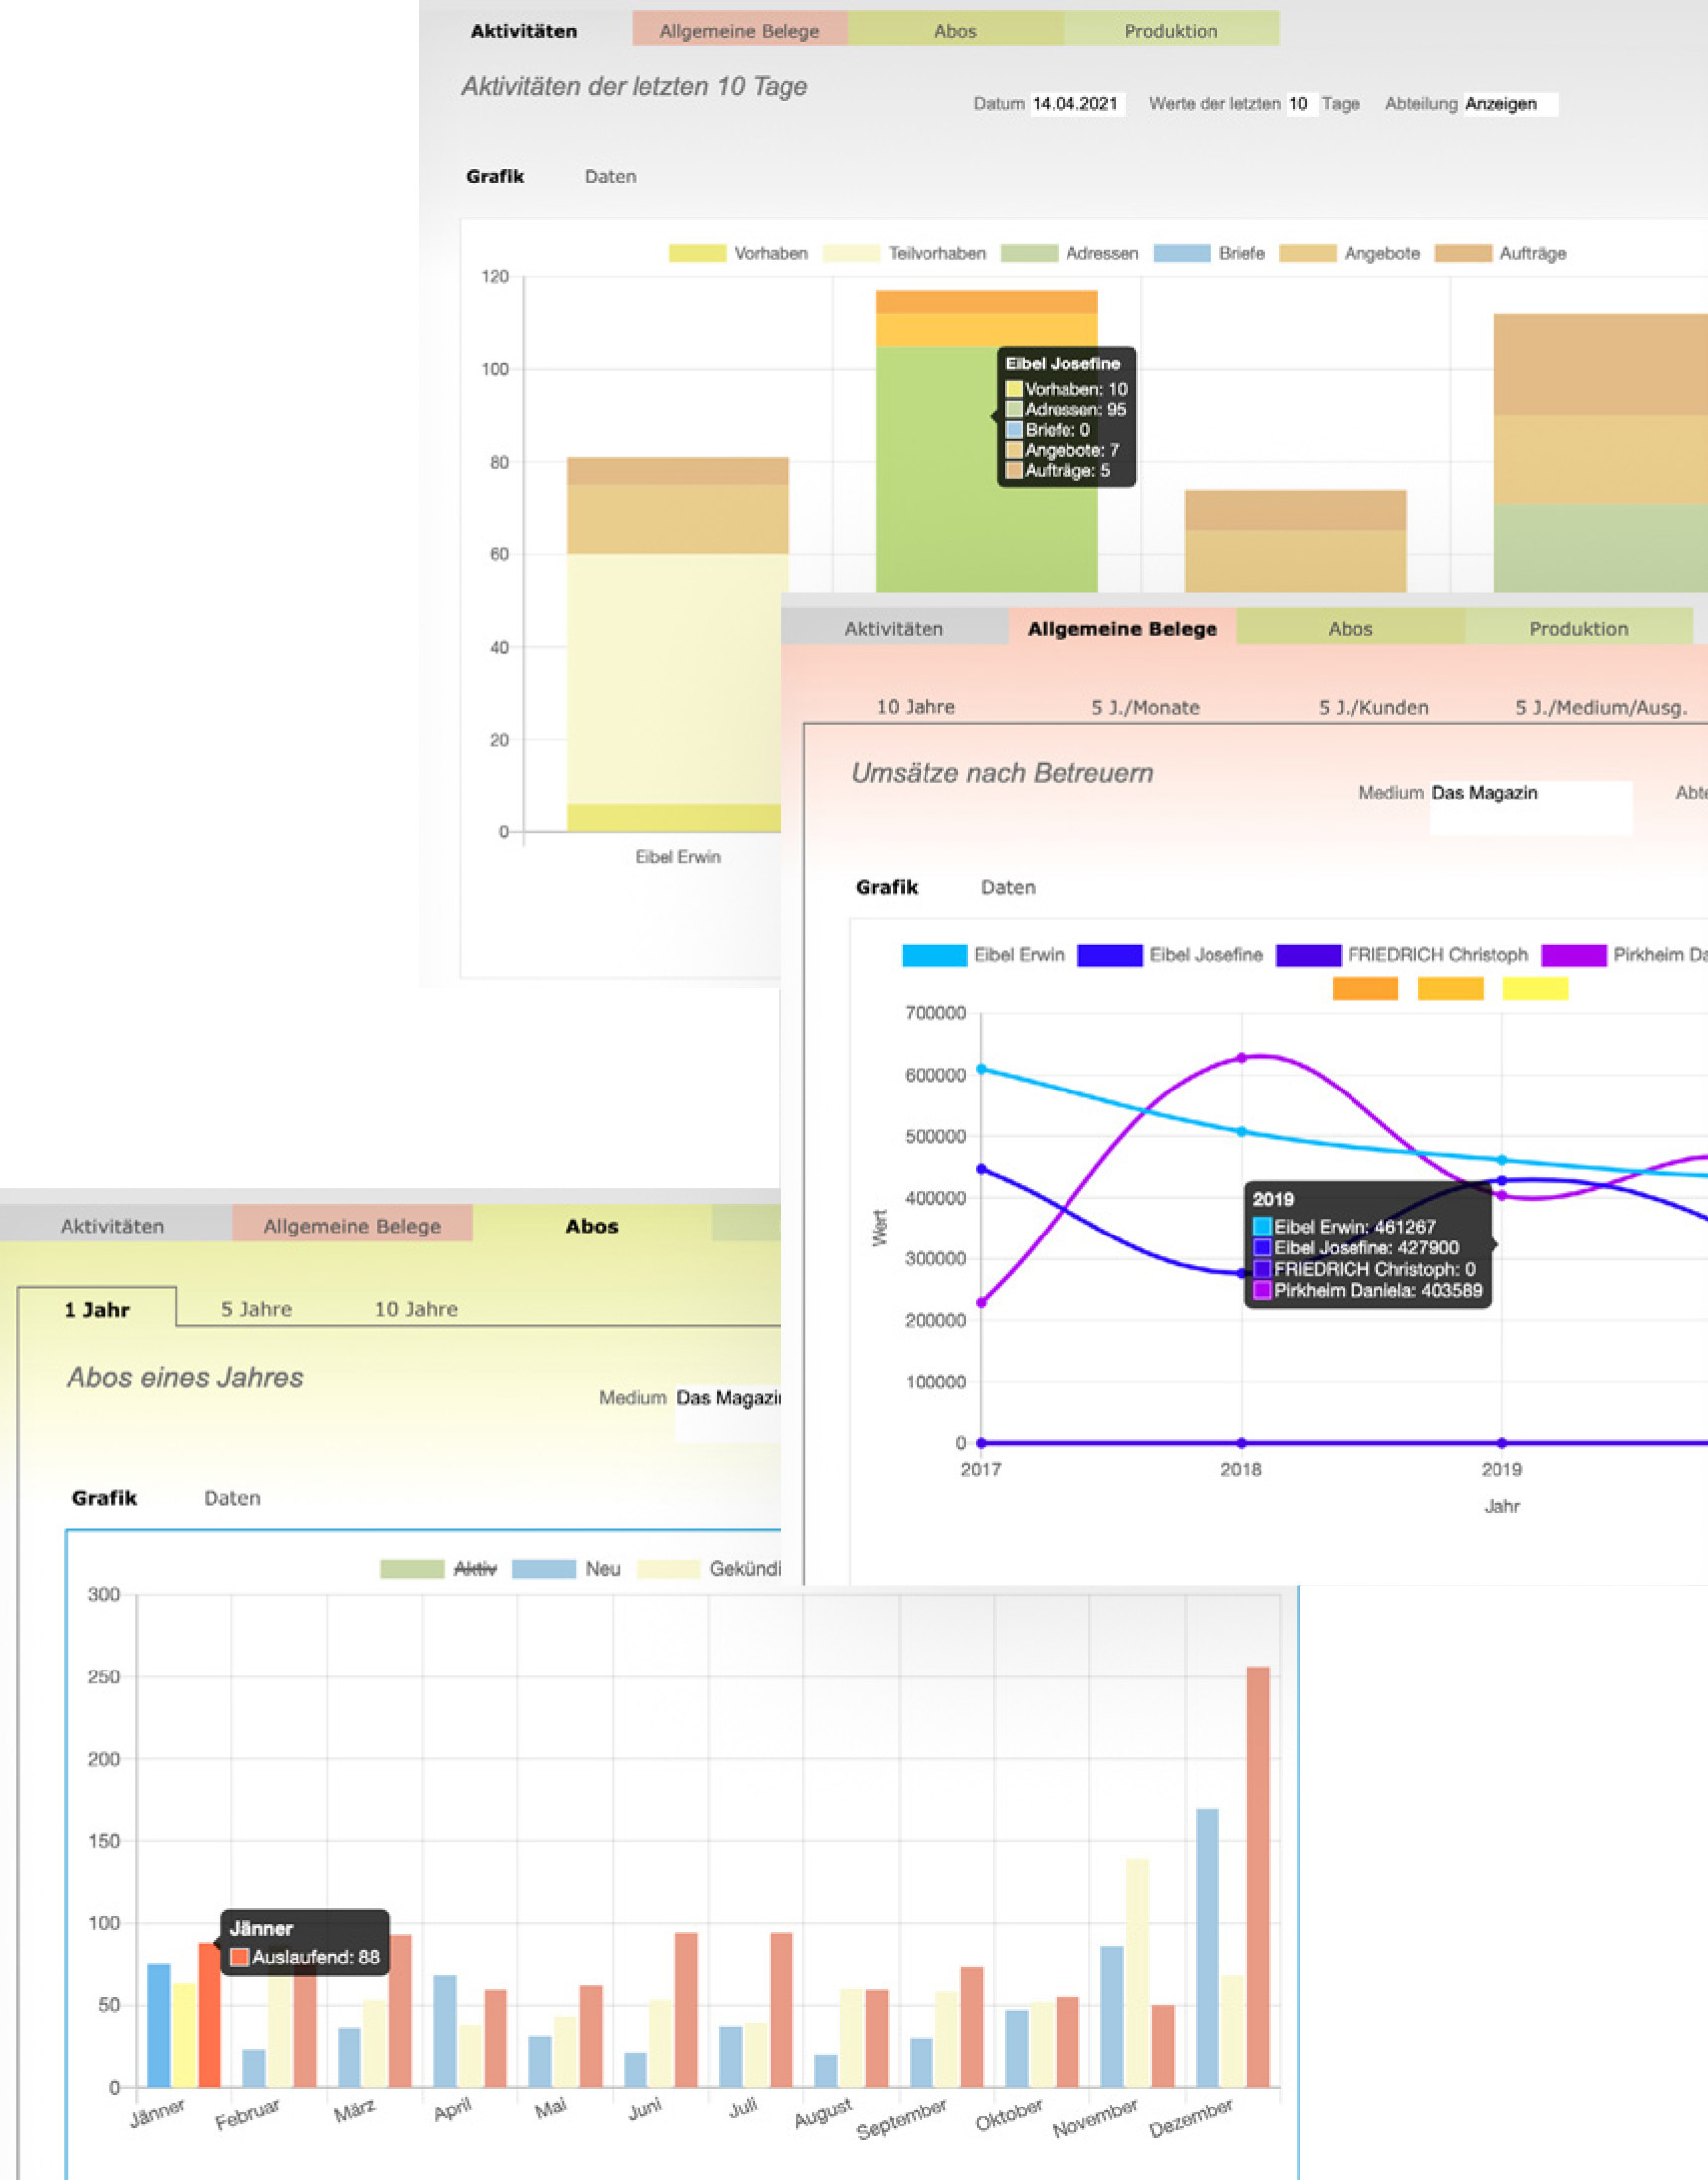Open the Allgemeine Belege tab
This screenshot has width=1708, height=2180.
tap(740, 29)
